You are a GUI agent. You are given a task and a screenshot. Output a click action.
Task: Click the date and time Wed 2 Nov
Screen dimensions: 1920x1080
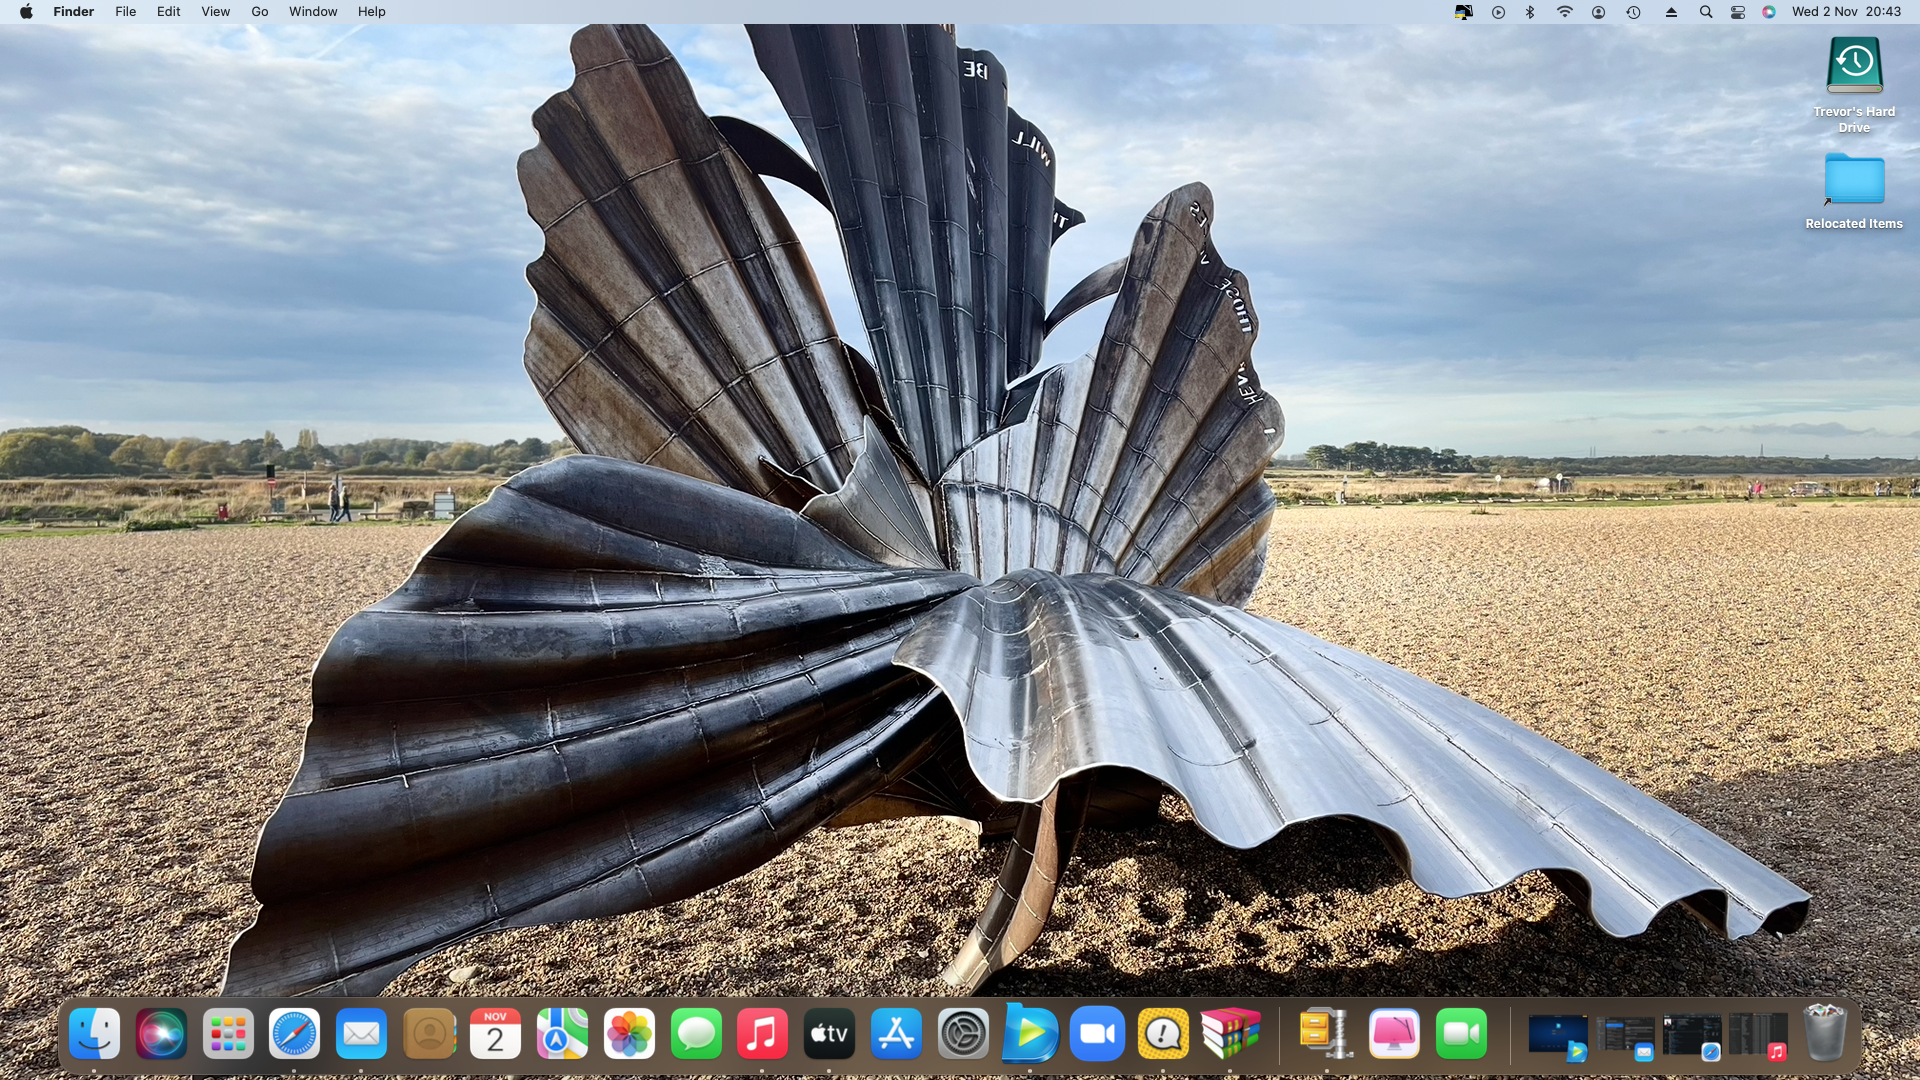1846,12
